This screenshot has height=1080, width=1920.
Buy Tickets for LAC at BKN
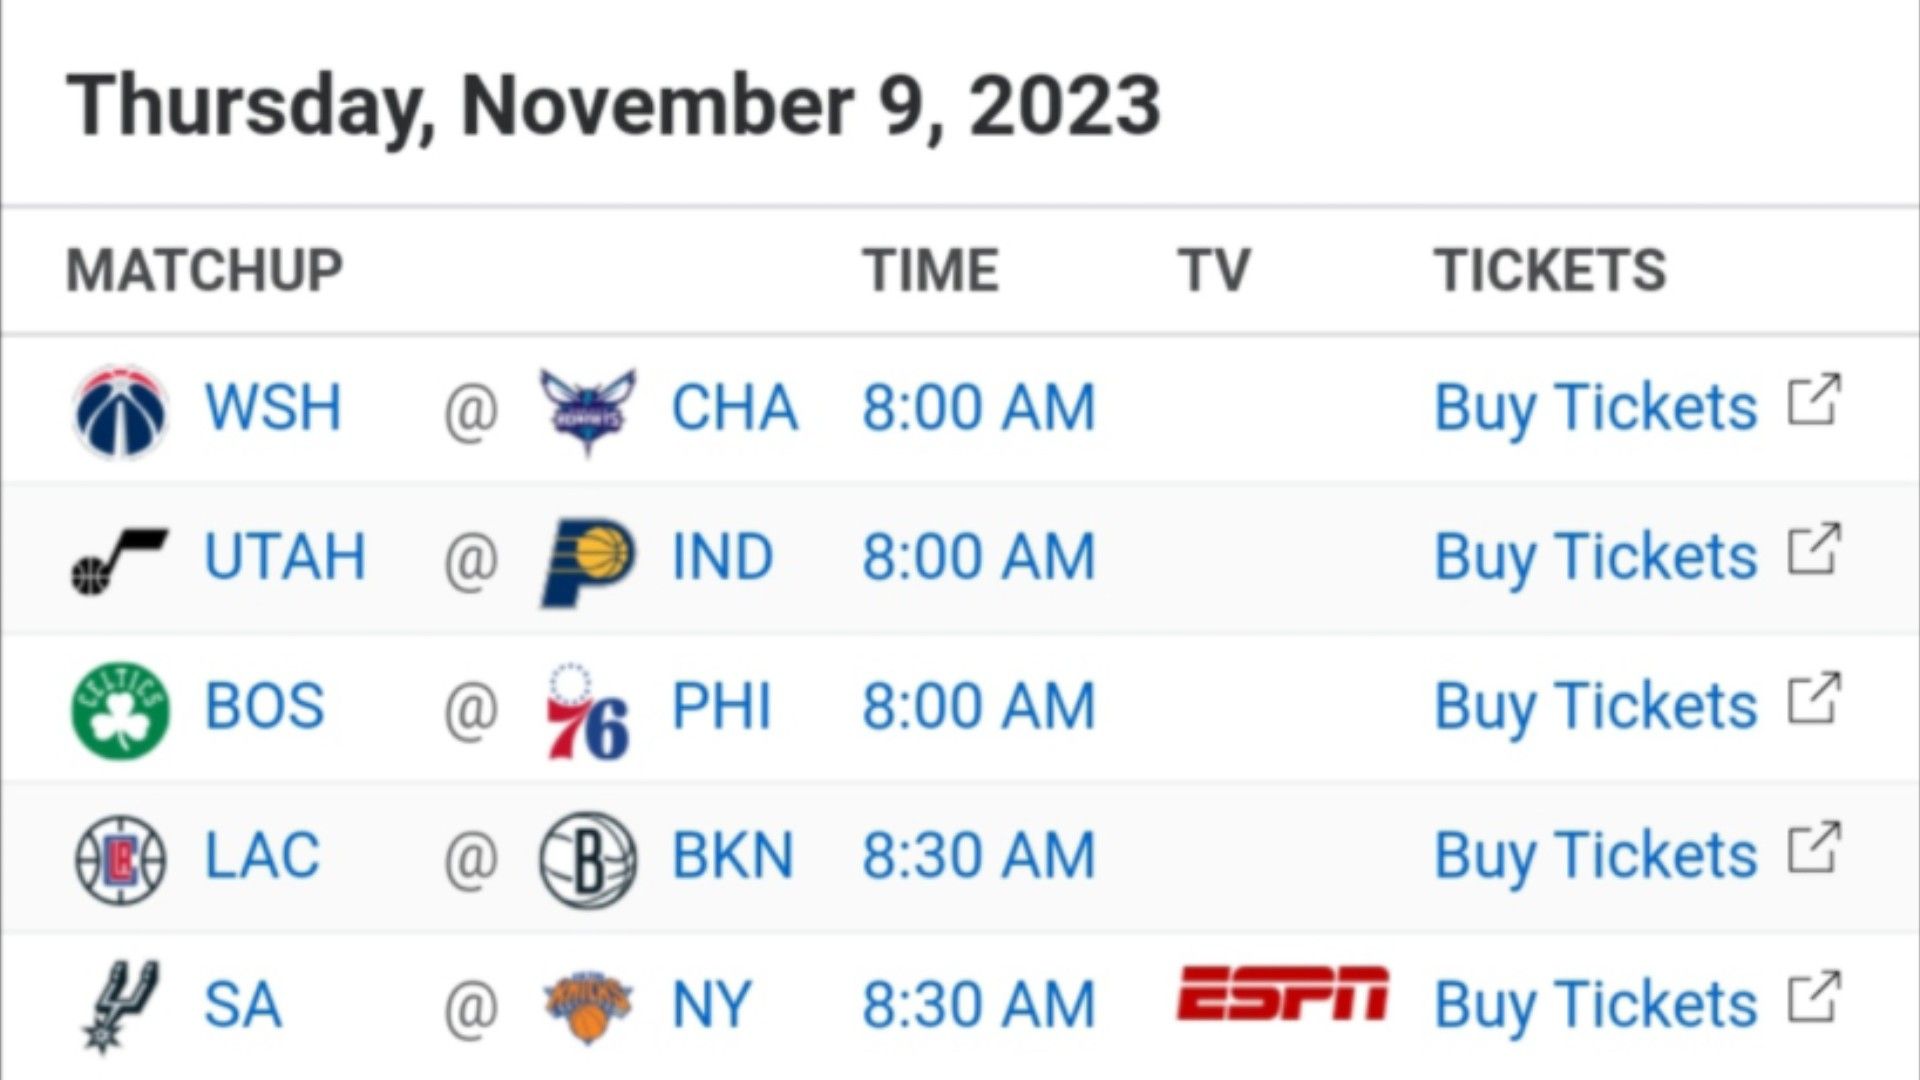point(1595,856)
